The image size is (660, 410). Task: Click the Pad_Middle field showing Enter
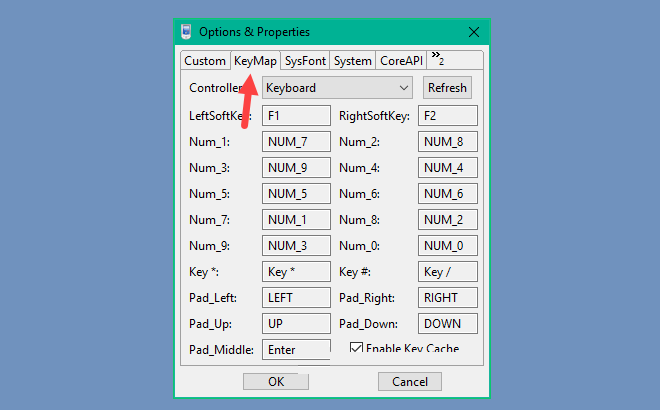click(296, 349)
